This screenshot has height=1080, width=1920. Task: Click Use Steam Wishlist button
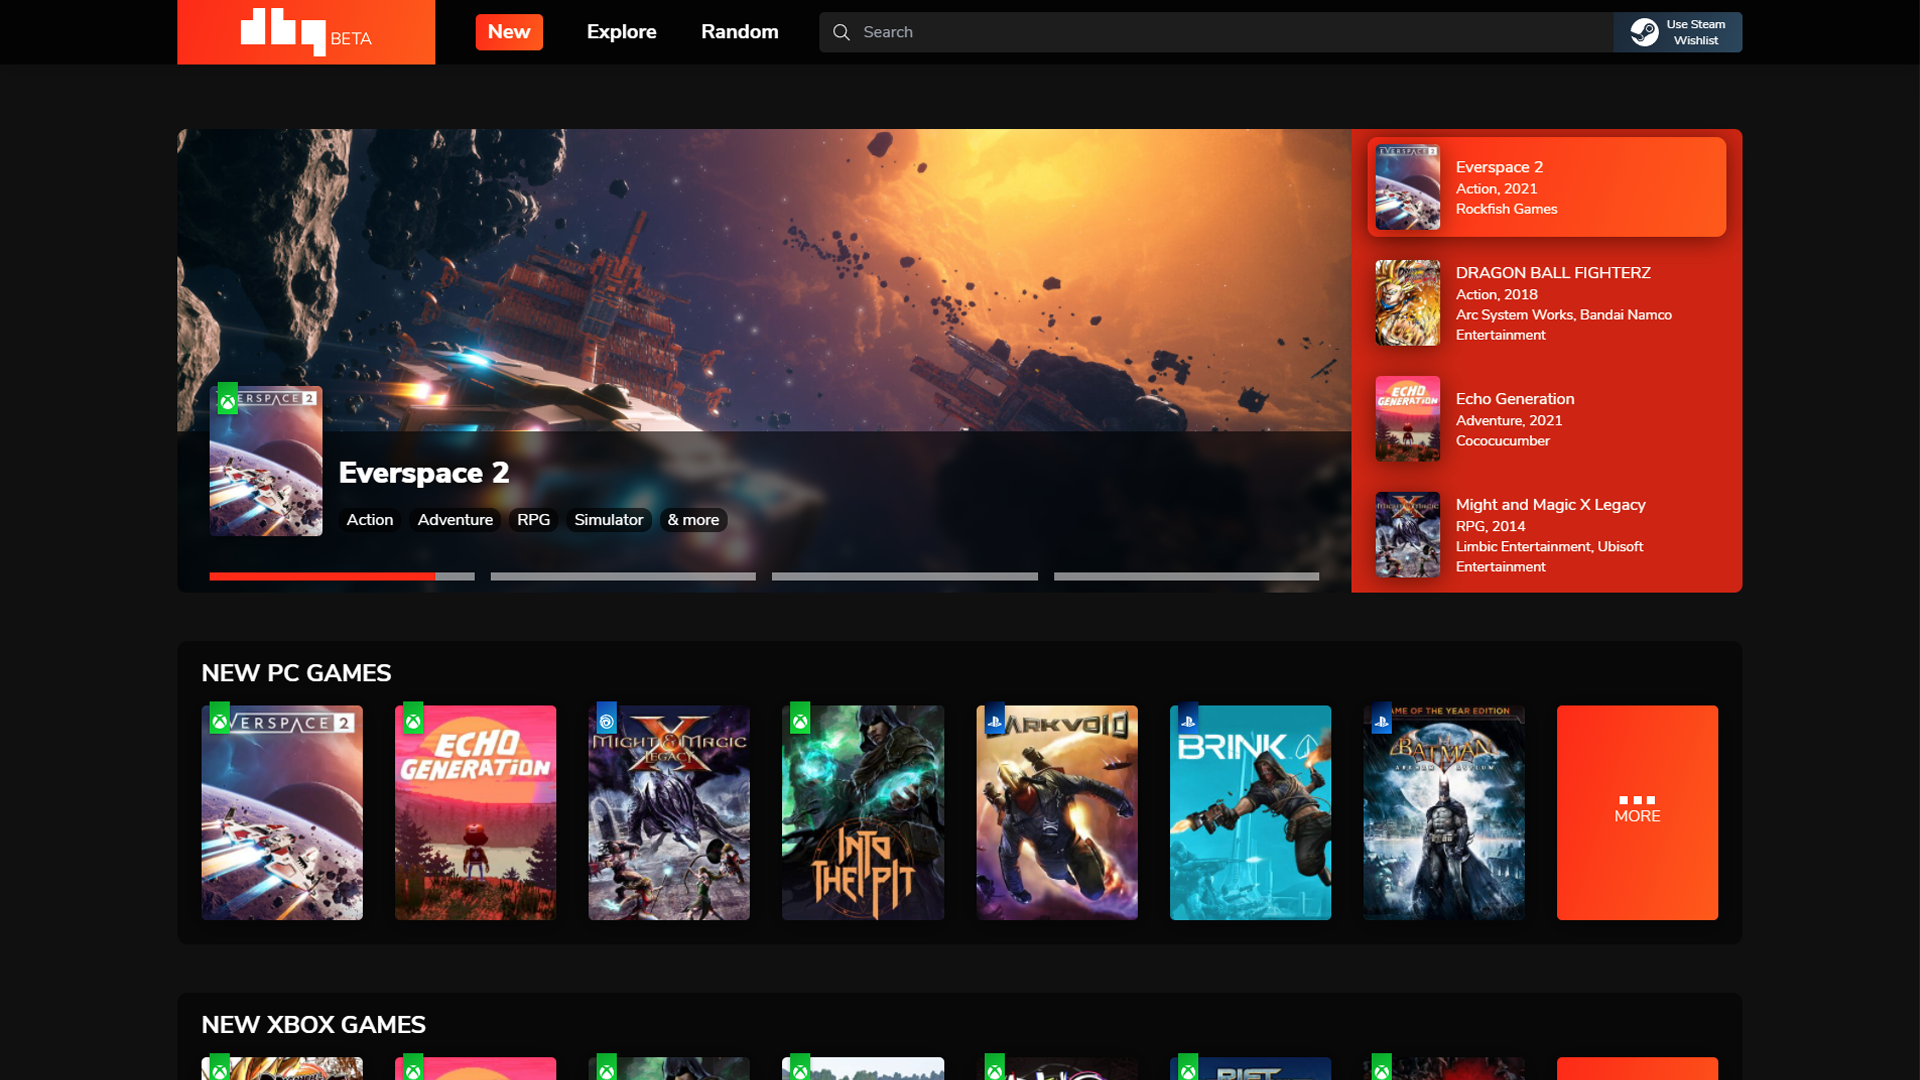[x=1677, y=32]
